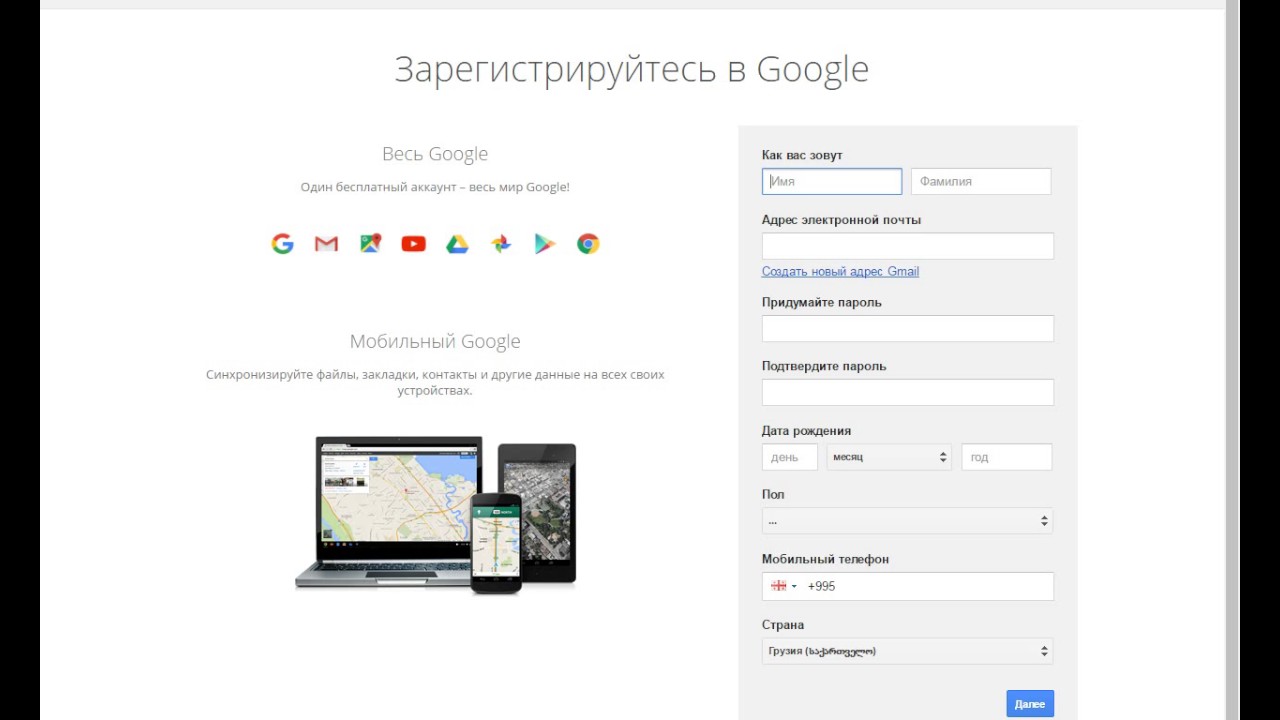Follow the Создать новый адрес Gmail link

click(x=840, y=272)
